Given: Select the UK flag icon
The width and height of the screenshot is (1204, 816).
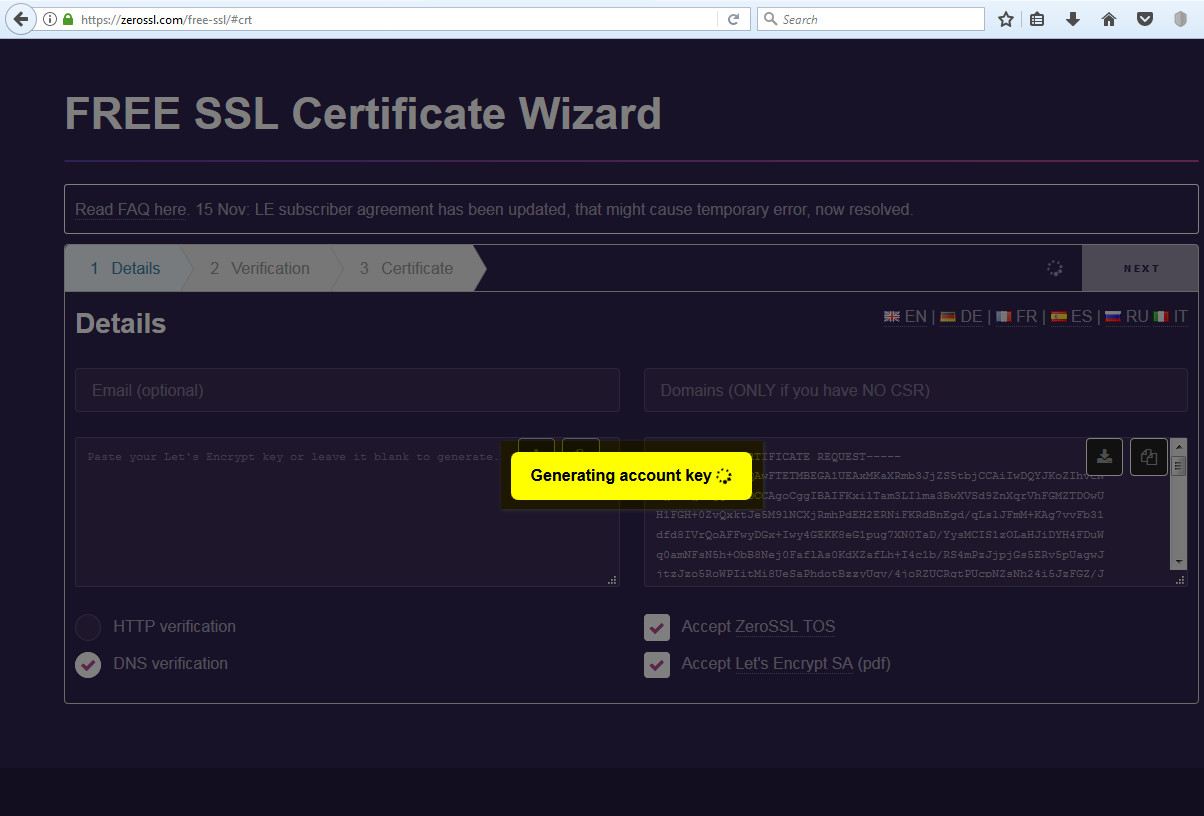Looking at the screenshot, I should 892,317.
